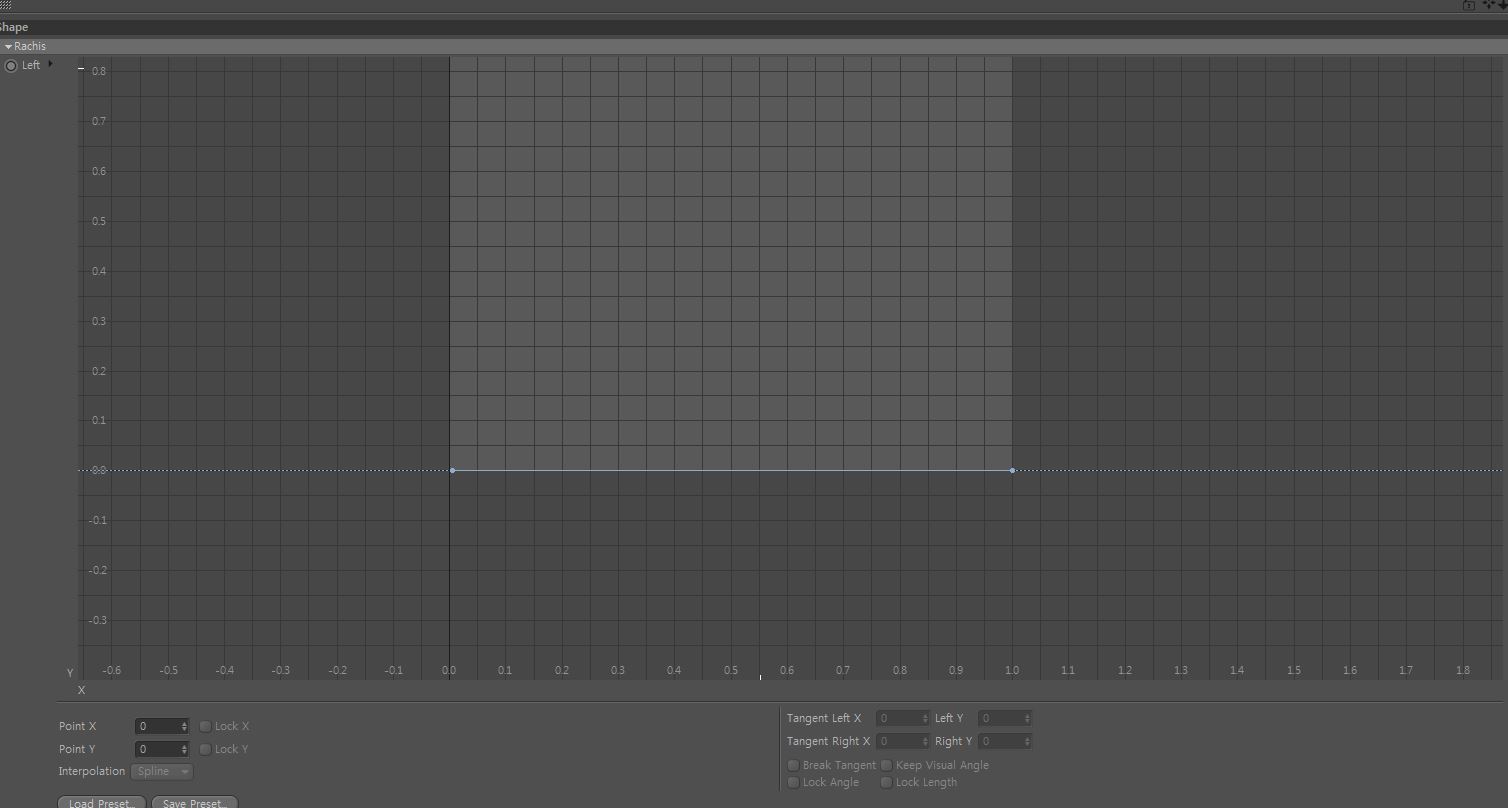The width and height of the screenshot is (1508, 808).
Task: Toggle the Lock Length checkbox
Action: point(886,782)
